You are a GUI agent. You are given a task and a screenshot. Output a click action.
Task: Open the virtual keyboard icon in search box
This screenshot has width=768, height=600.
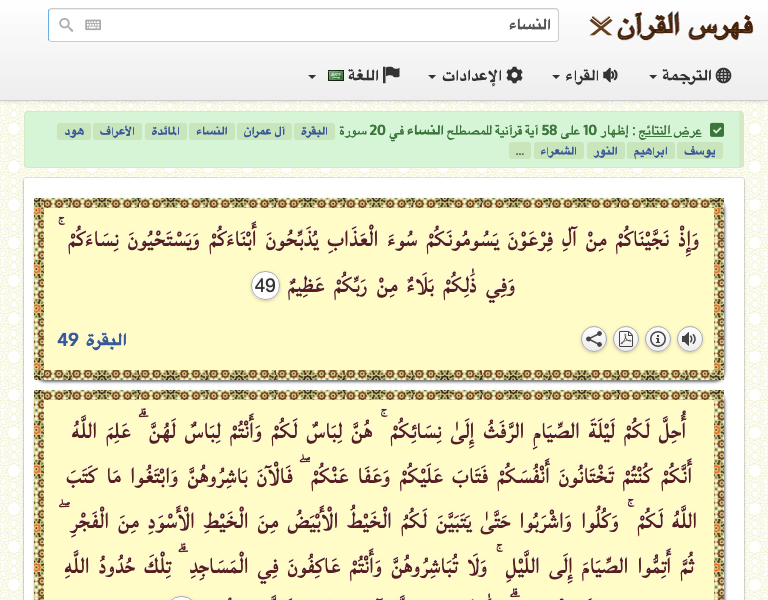(x=93, y=25)
